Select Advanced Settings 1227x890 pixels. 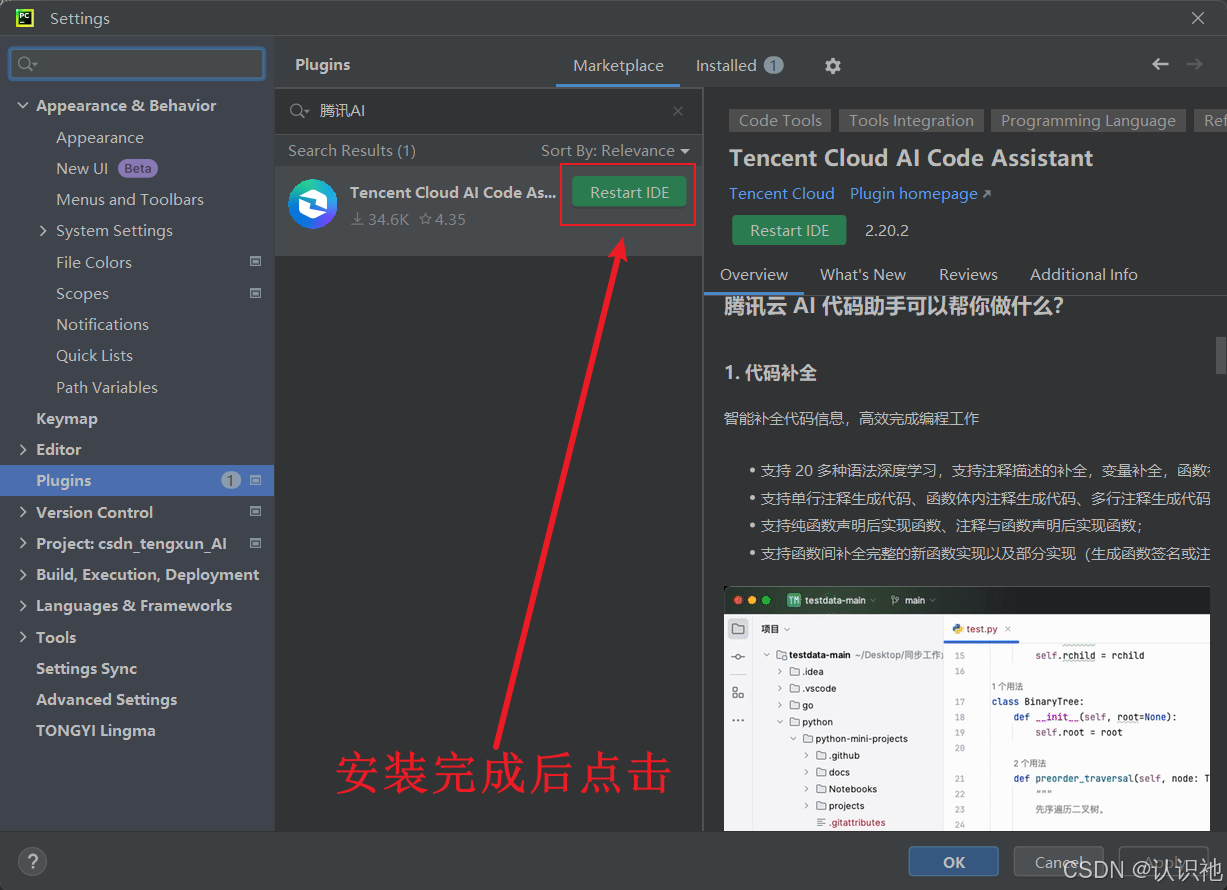click(106, 699)
